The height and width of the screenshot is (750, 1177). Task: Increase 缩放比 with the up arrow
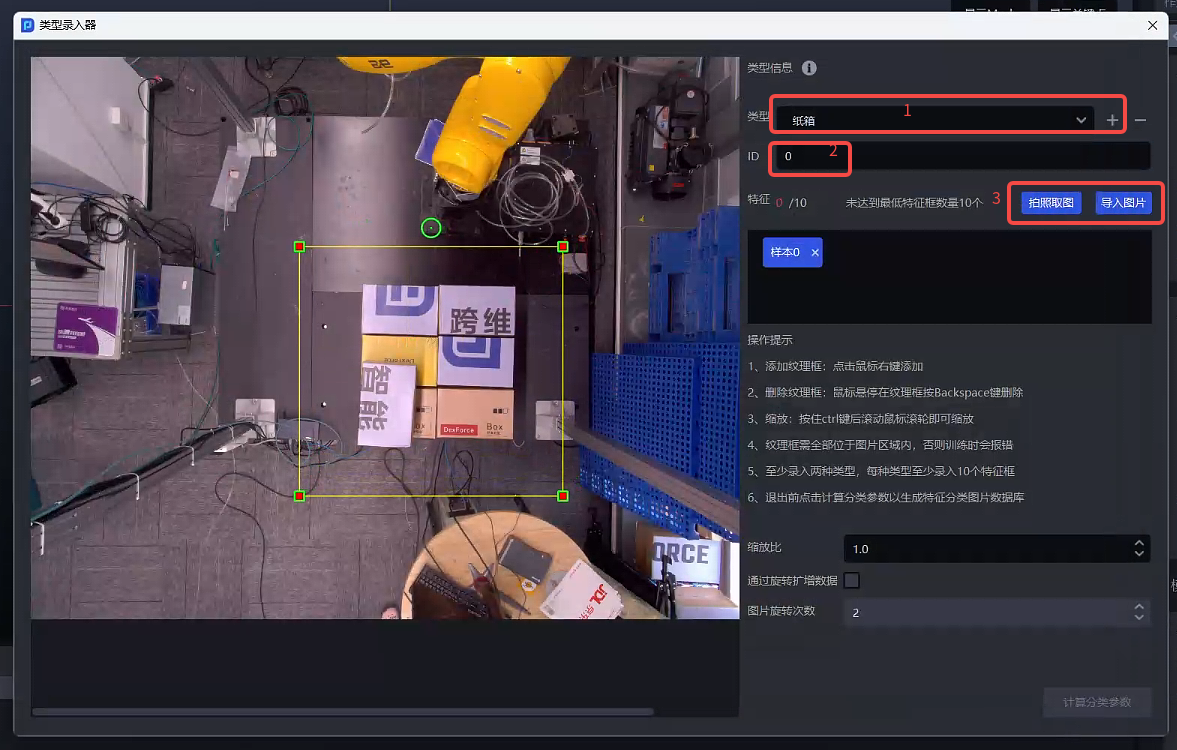tap(1138, 543)
